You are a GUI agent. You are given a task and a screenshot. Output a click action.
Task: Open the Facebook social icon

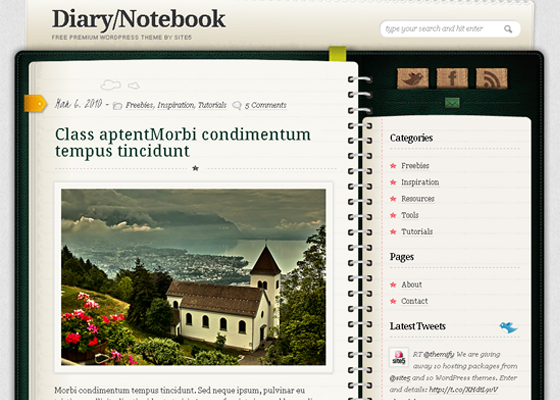pyautogui.click(x=452, y=78)
